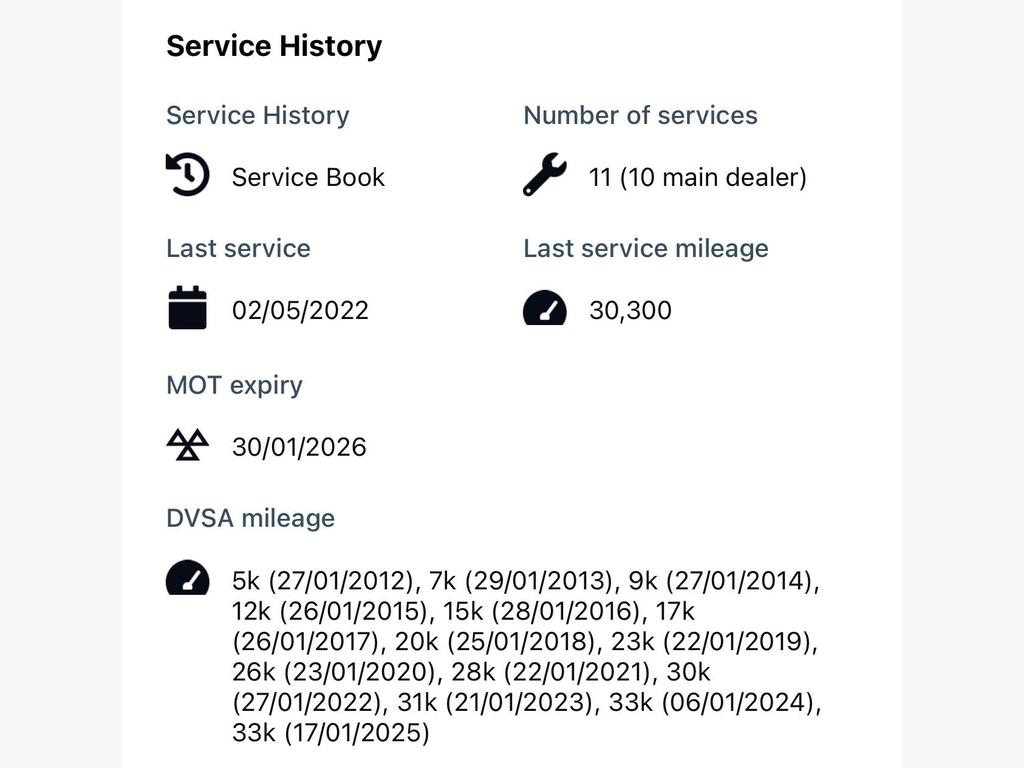This screenshot has width=1024, height=768.
Task: Click the MOT expiry date 30/01/2026
Action: tap(299, 447)
